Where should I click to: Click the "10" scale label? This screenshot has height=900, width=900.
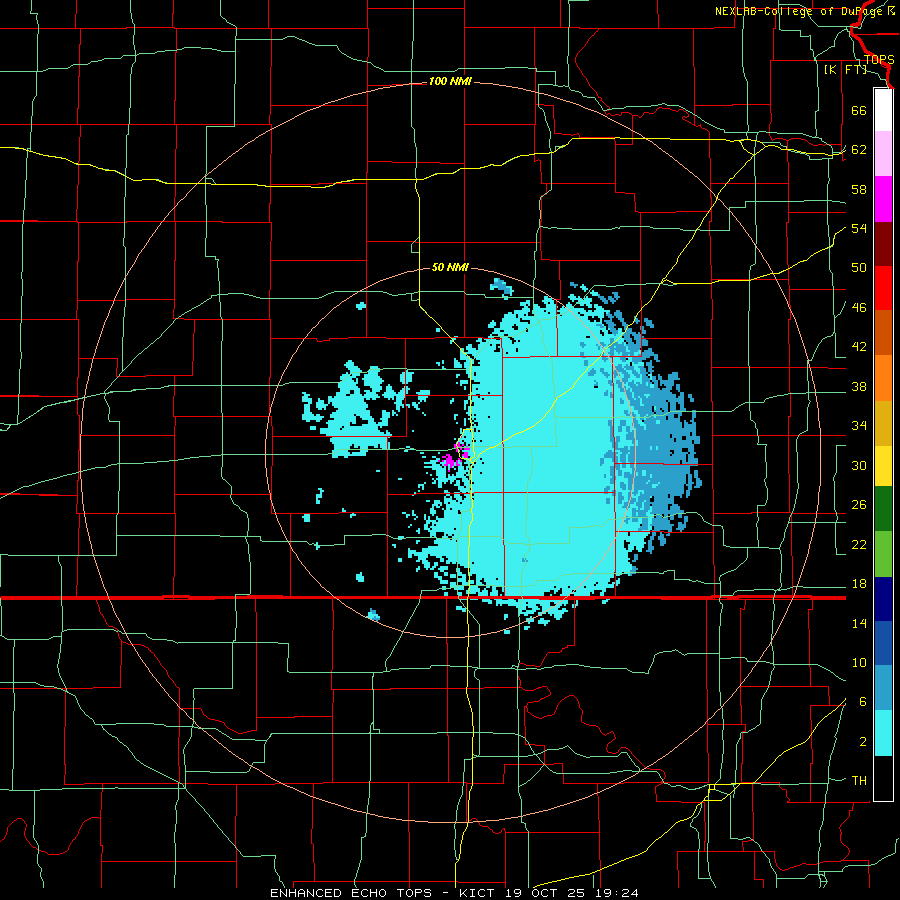(859, 663)
